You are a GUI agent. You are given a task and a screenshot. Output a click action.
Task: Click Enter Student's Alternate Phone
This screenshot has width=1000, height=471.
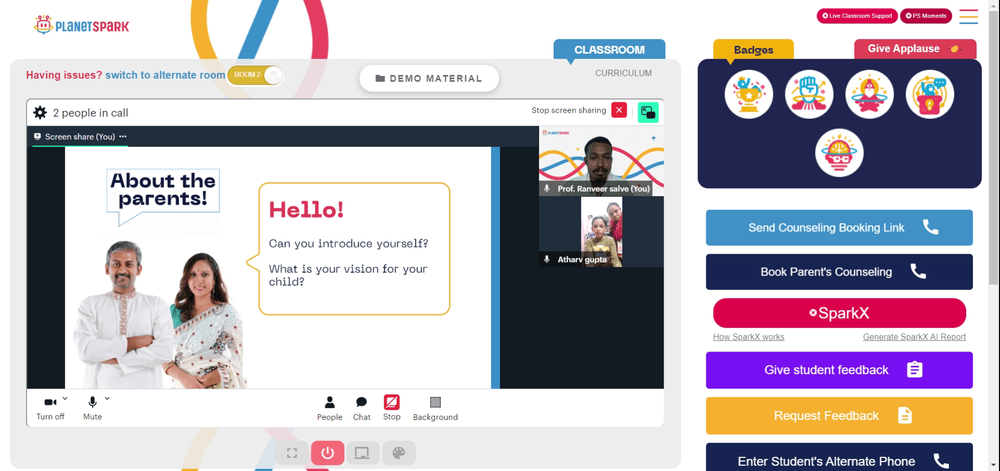(839, 458)
